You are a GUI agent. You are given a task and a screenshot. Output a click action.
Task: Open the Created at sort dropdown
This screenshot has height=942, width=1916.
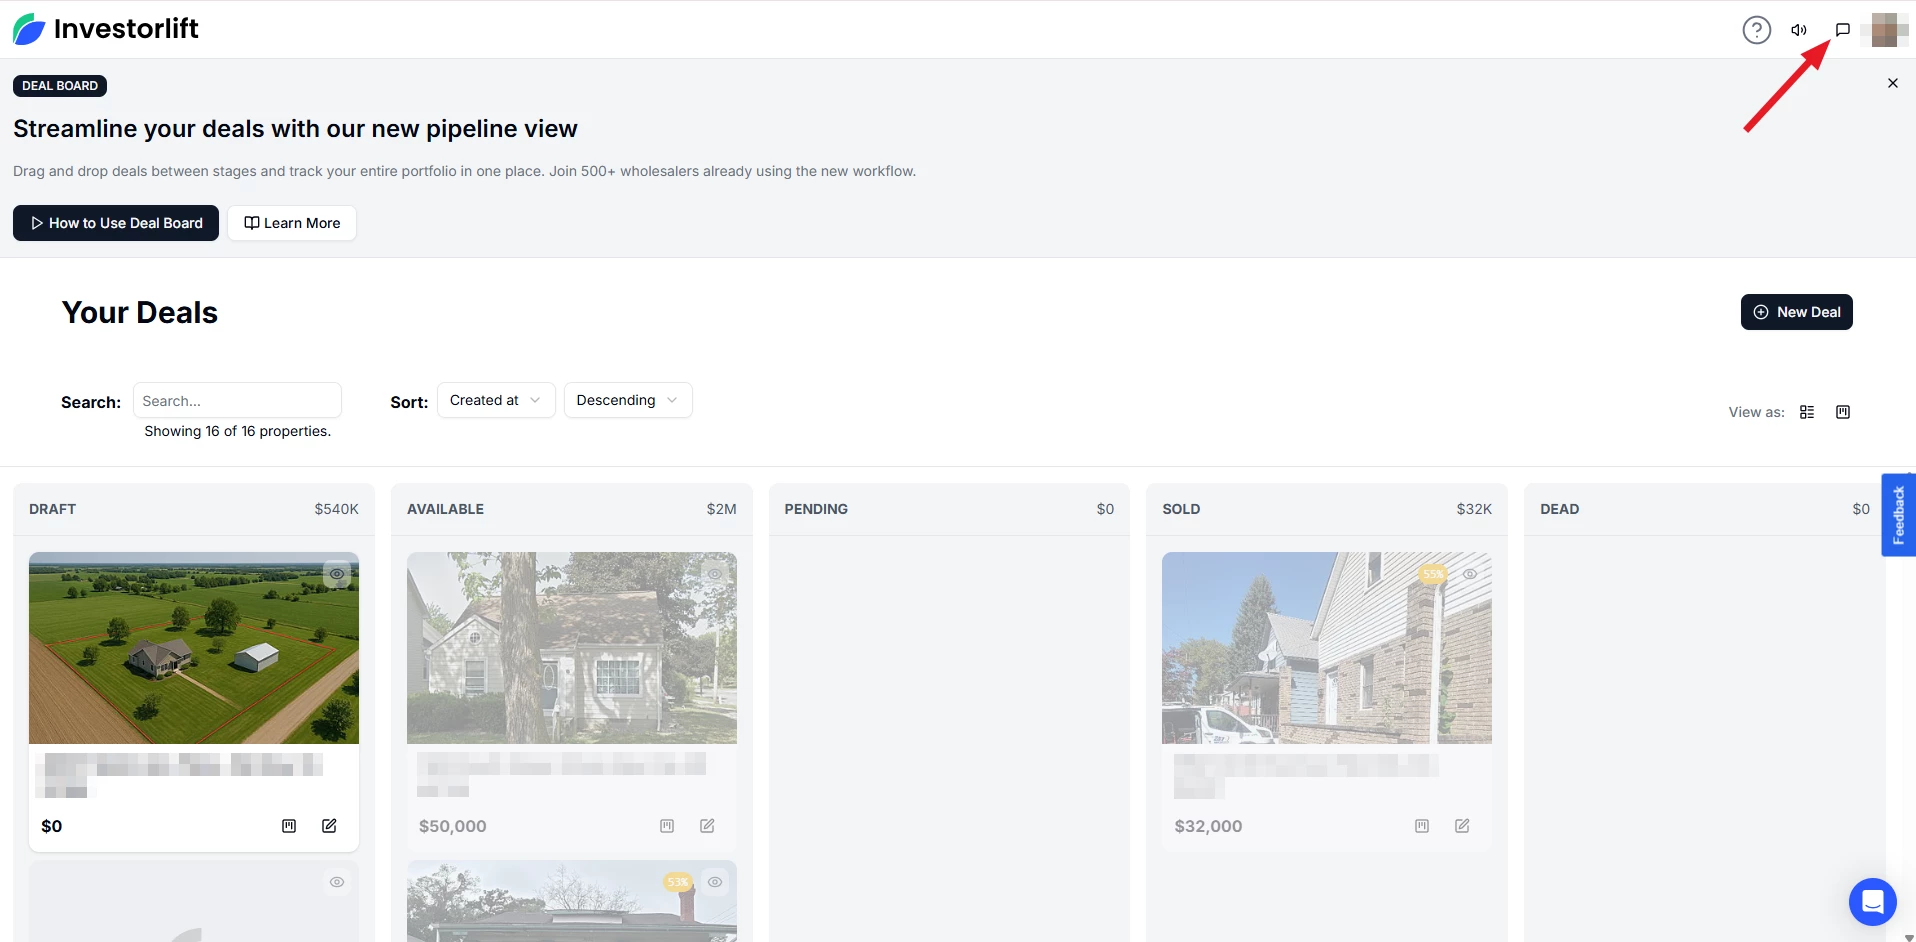coord(496,400)
